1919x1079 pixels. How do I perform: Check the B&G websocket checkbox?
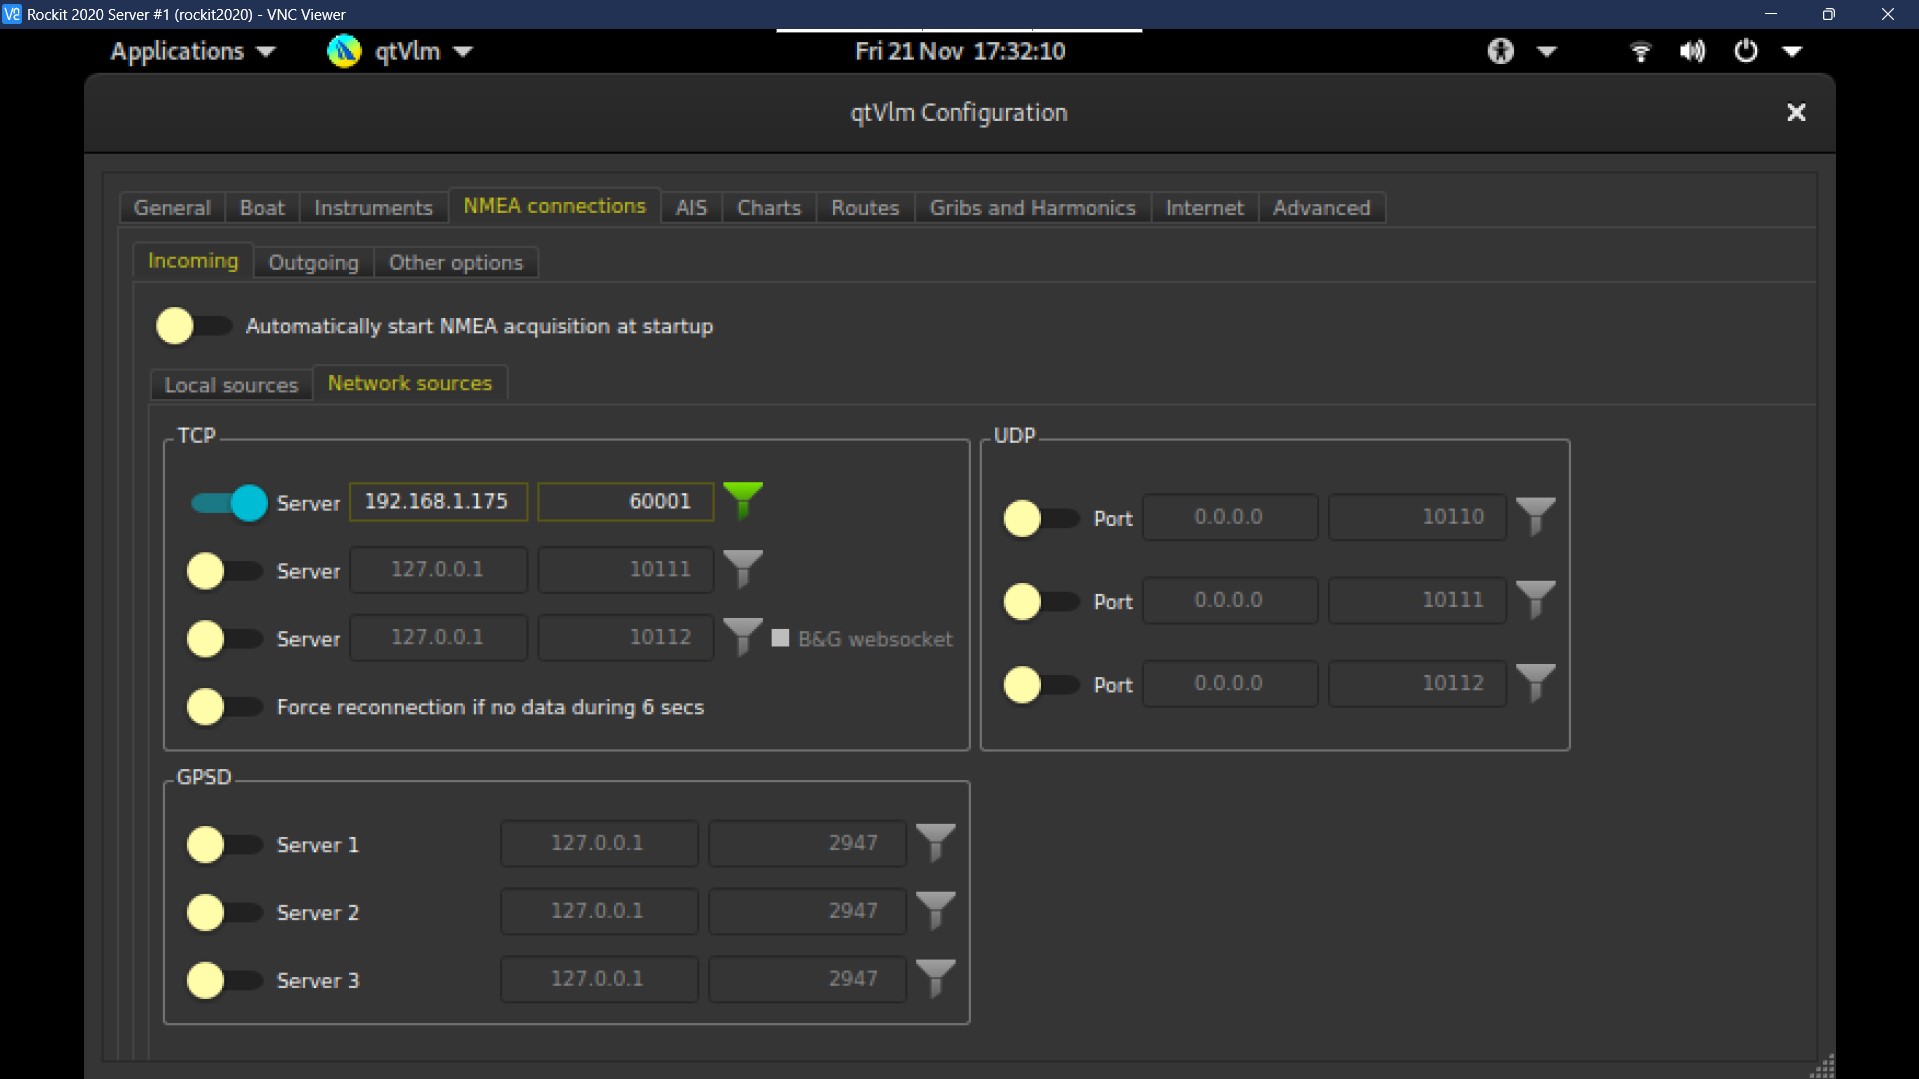pos(781,638)
